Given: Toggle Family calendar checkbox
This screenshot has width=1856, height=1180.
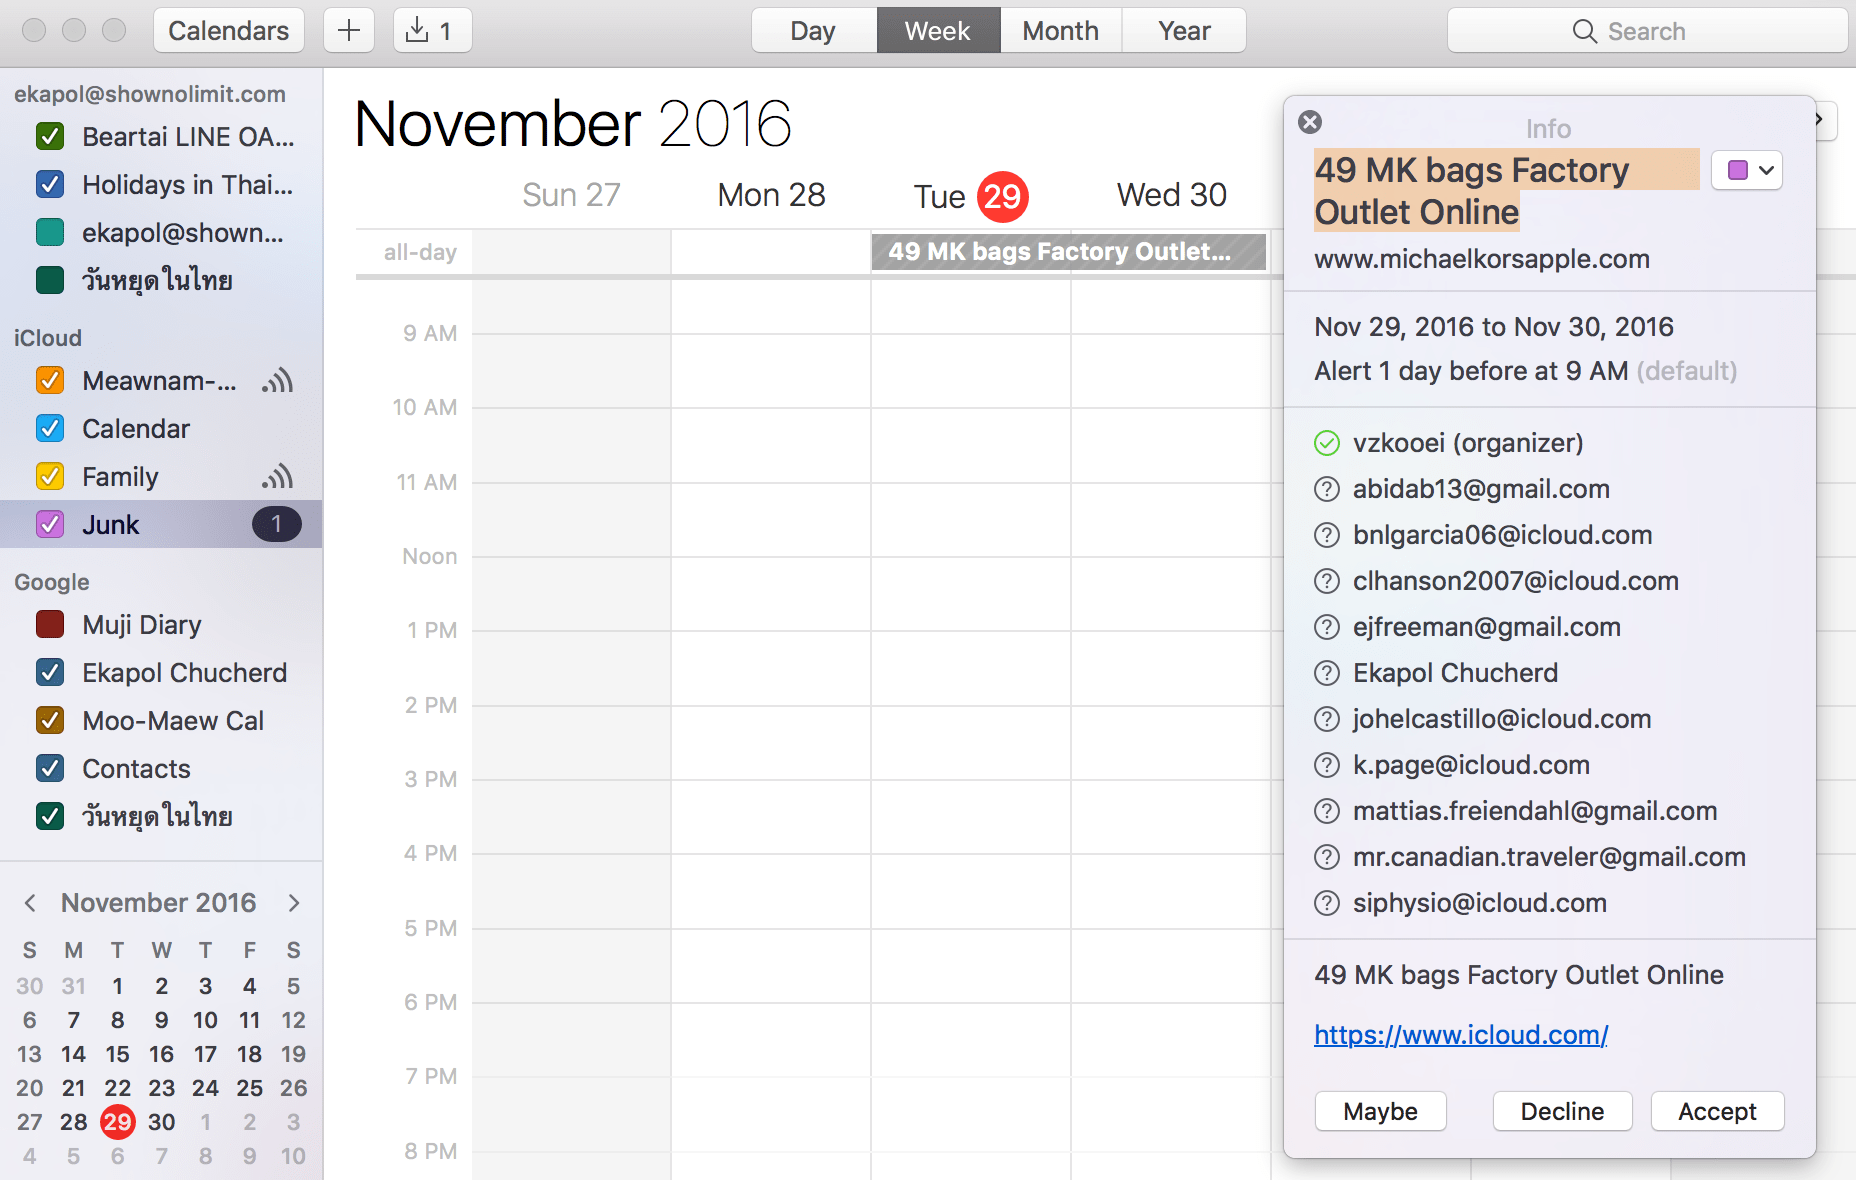Looking at the screenshot, I should click(x=50, y=476).
